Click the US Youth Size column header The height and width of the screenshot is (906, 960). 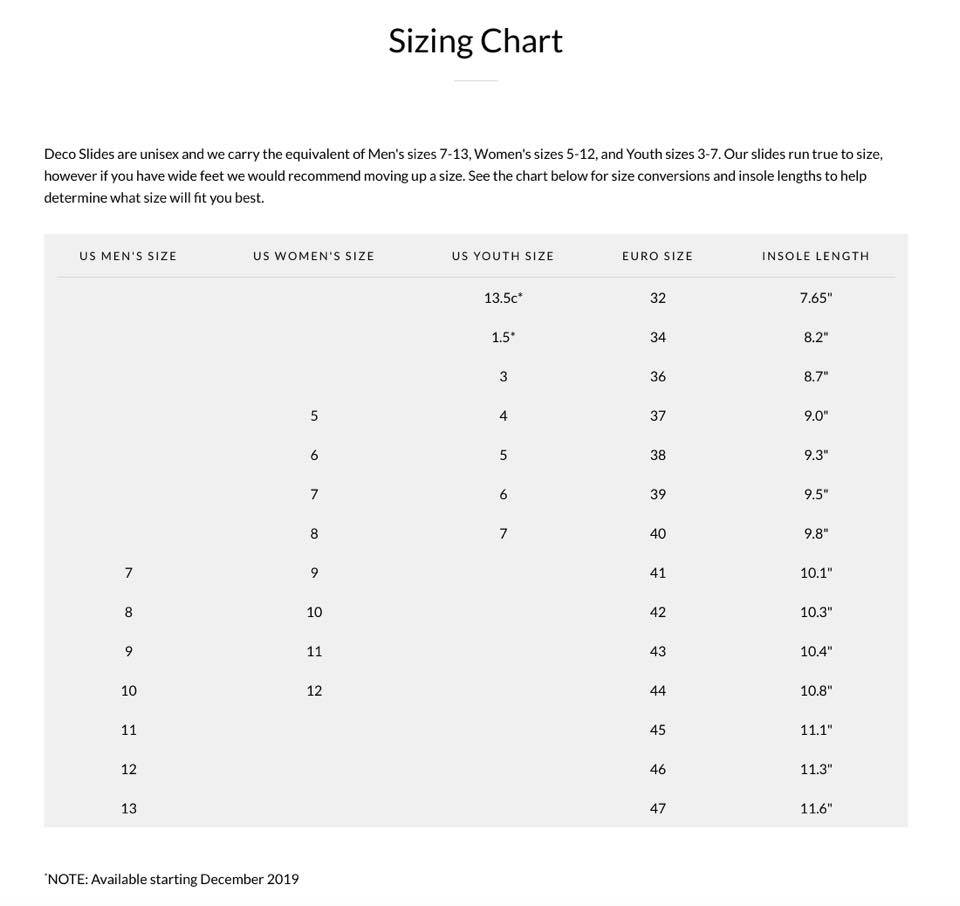click(x=503, y=256)
